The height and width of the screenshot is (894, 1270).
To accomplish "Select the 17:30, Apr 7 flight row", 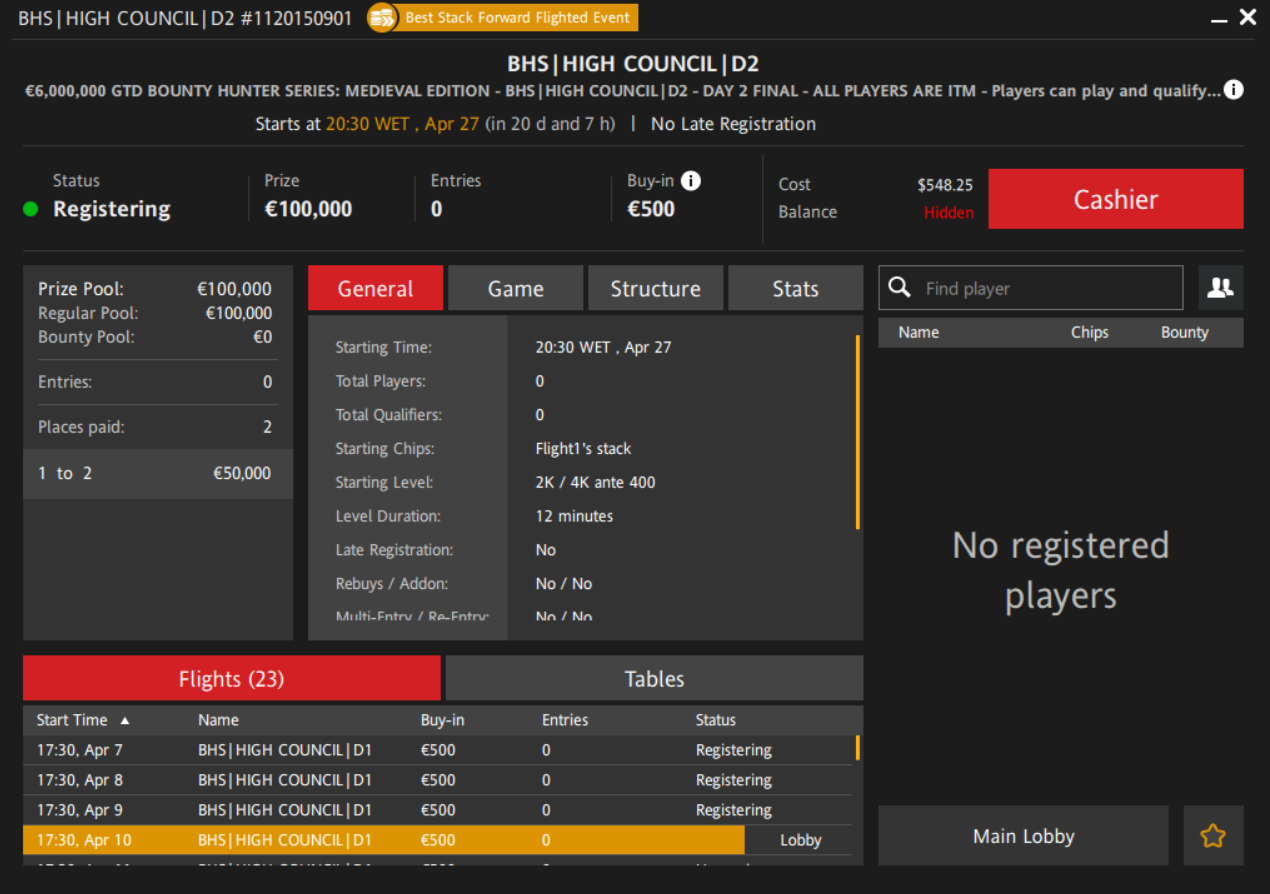I will click(400, 750).
